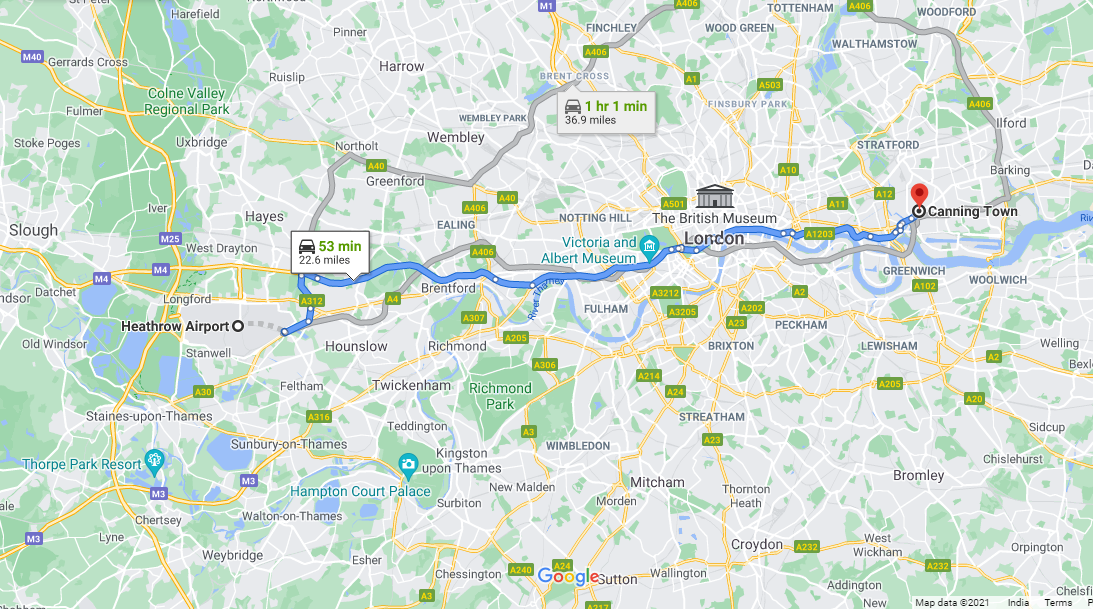Open the Victoria and Albert Museum marker
1093x609 pixels.
point(650,245)
